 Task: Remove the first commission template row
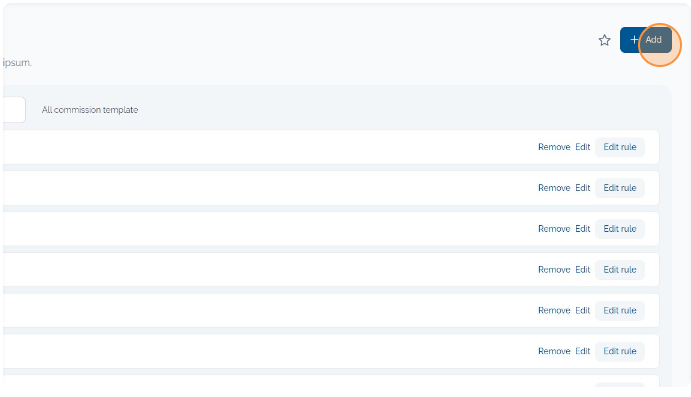pos(554,147)
